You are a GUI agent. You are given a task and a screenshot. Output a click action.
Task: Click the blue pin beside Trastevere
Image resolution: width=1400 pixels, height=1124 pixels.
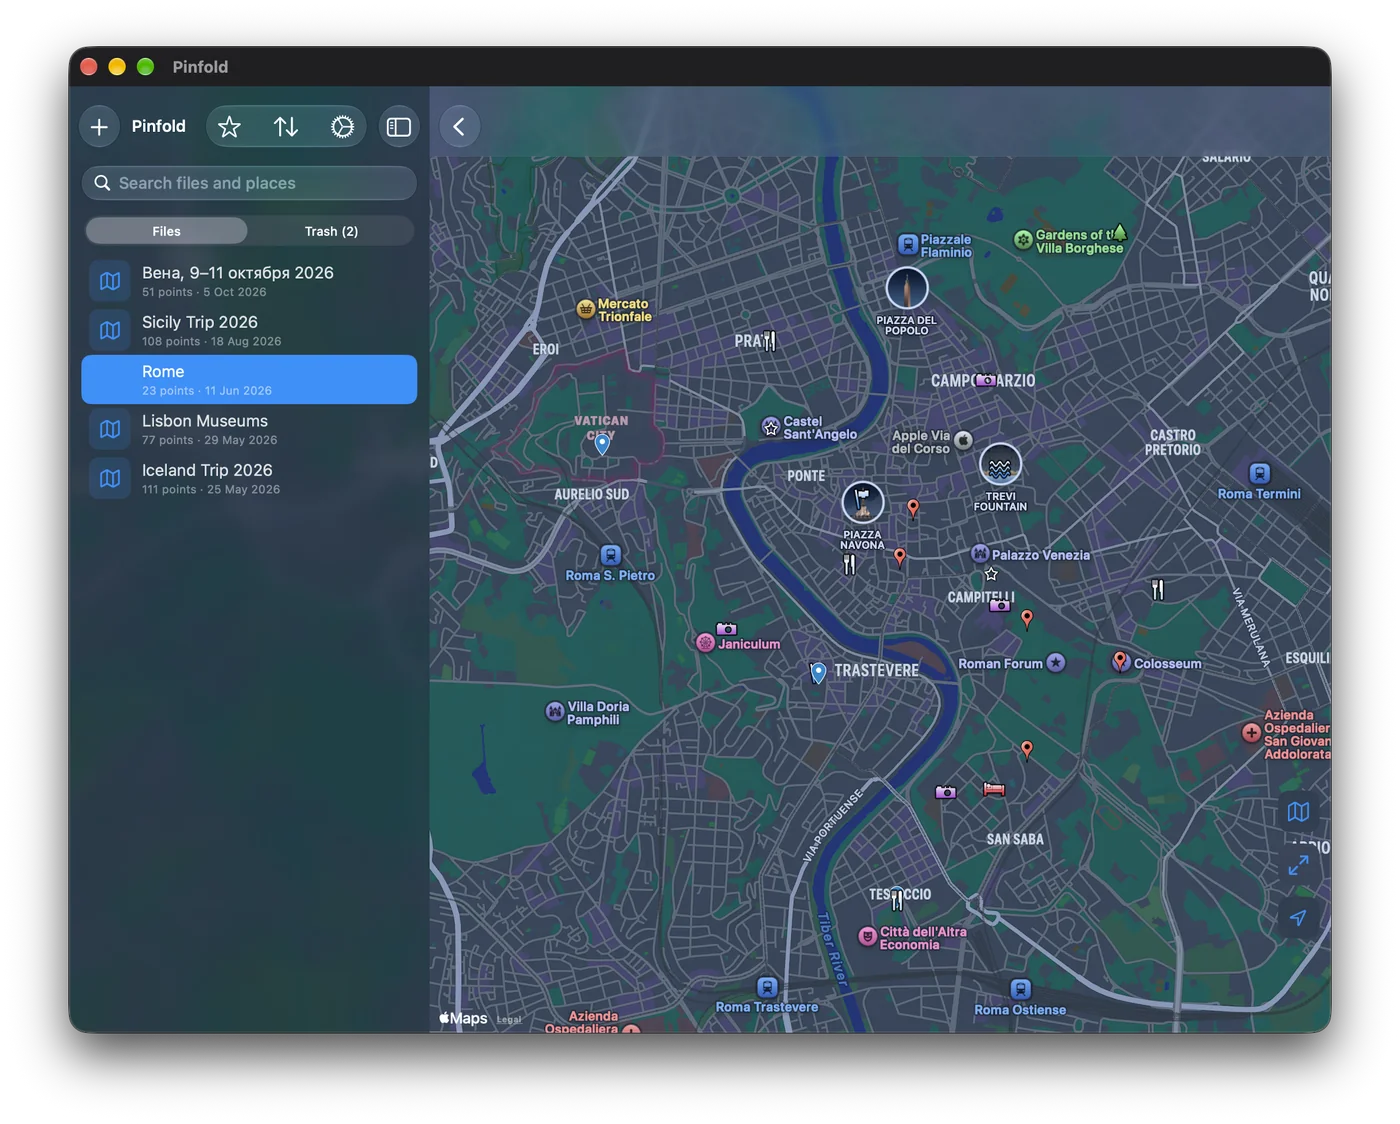click(818, 673)
